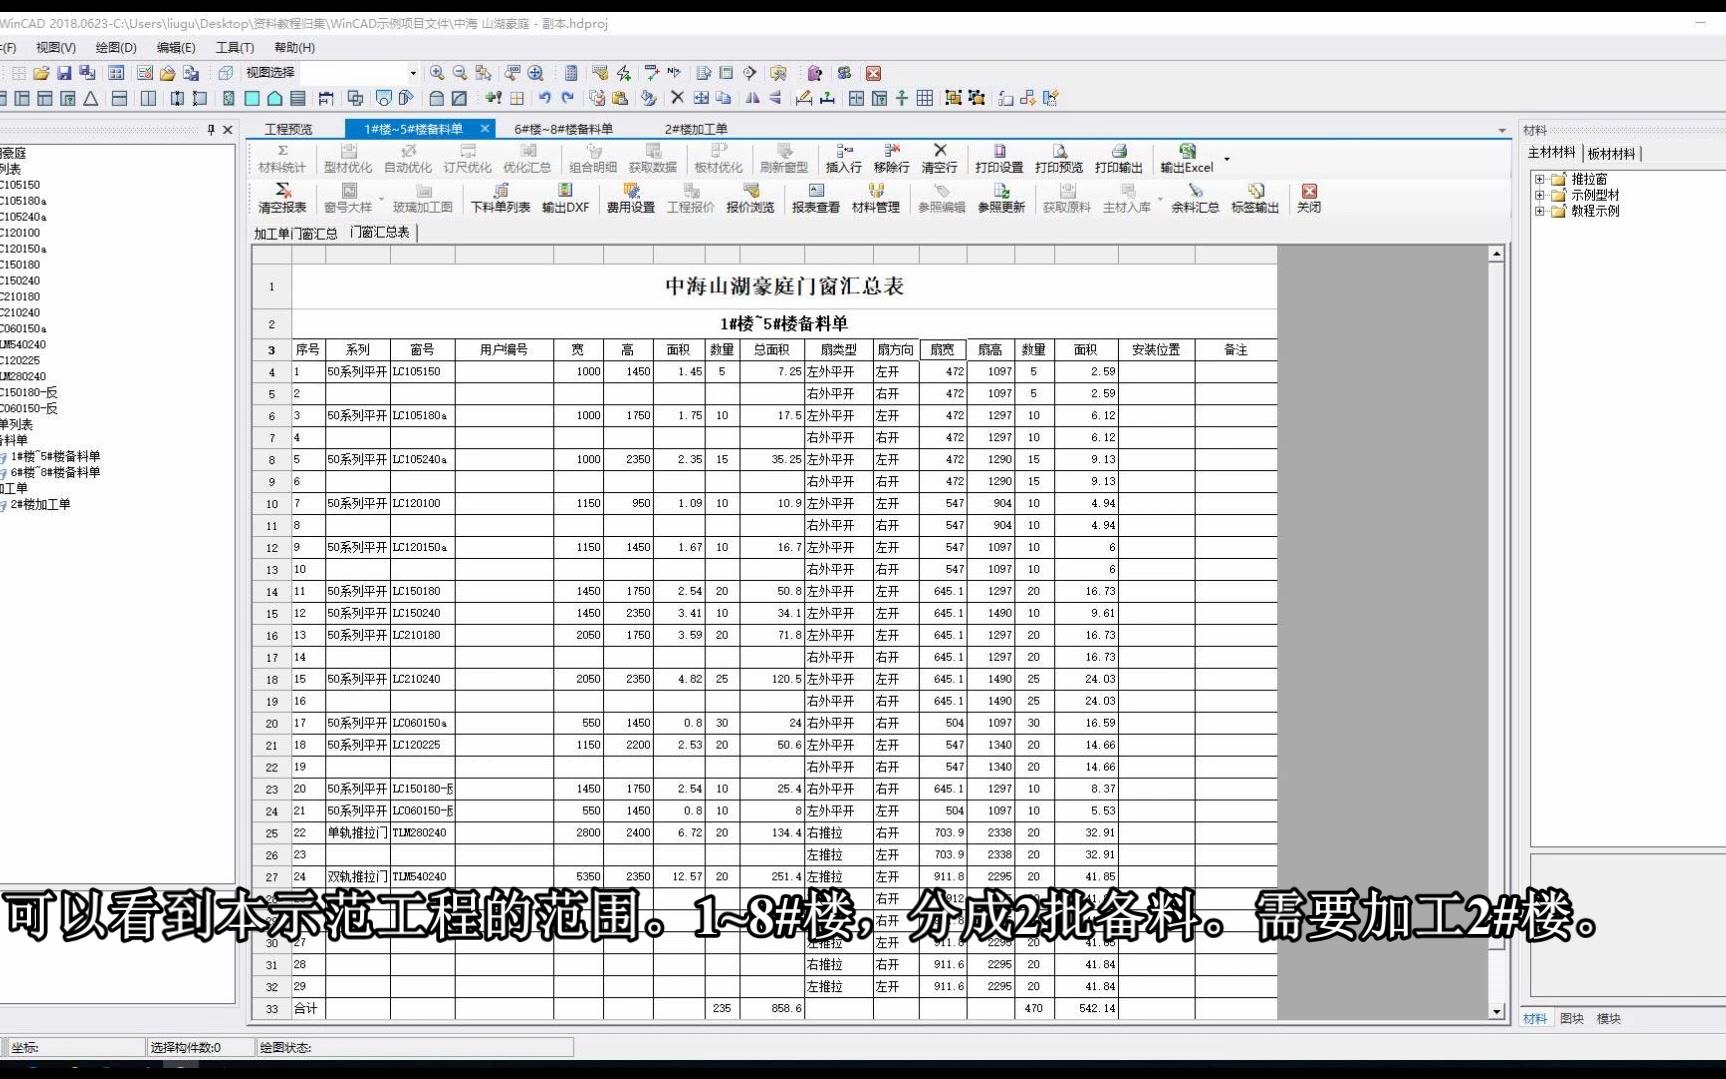Viewport: 1726px width, 1079px height.
Task: Click the delete X icon in drawing toolbar
Action: click(677, 98)
